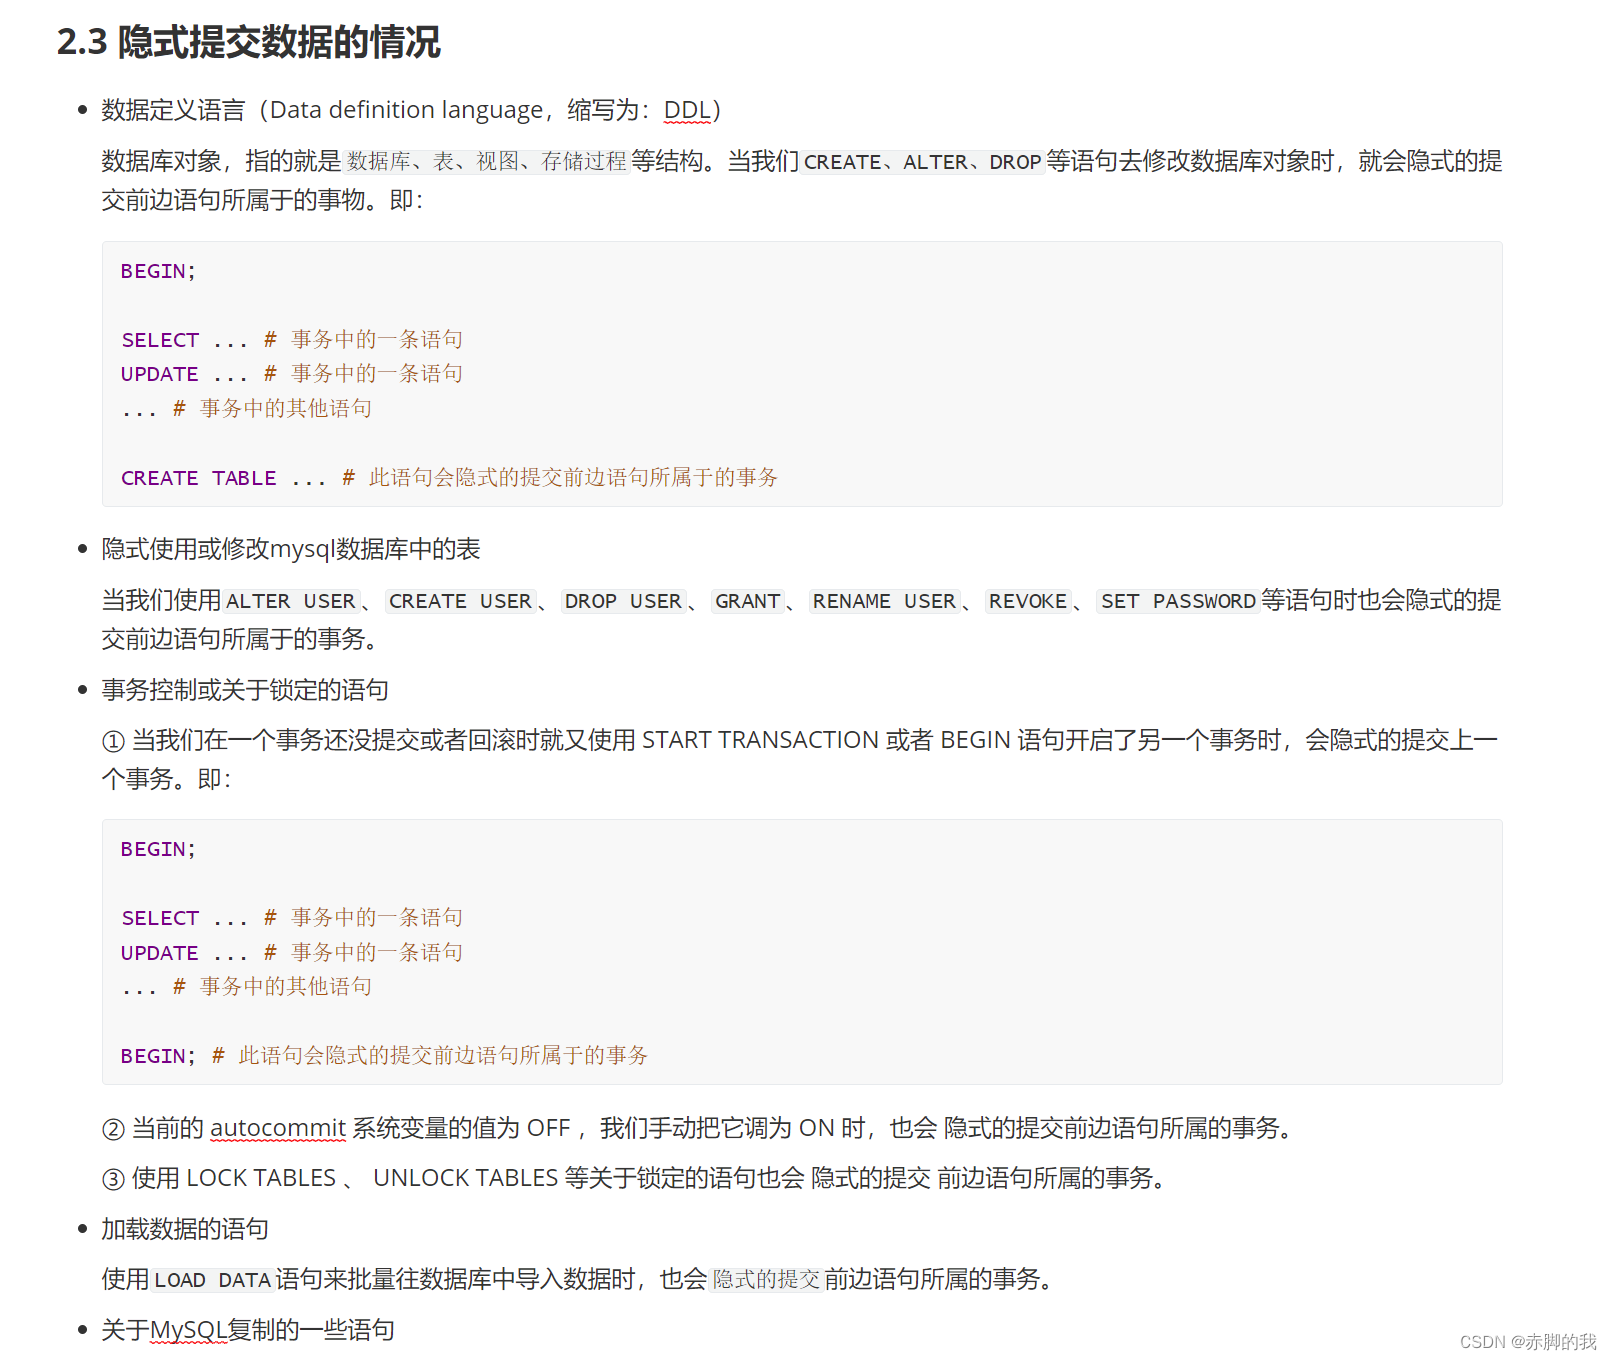Select the RENAME USER inline code span
This screenshot has height=1360, width=1612.
[x=884, y=601]
